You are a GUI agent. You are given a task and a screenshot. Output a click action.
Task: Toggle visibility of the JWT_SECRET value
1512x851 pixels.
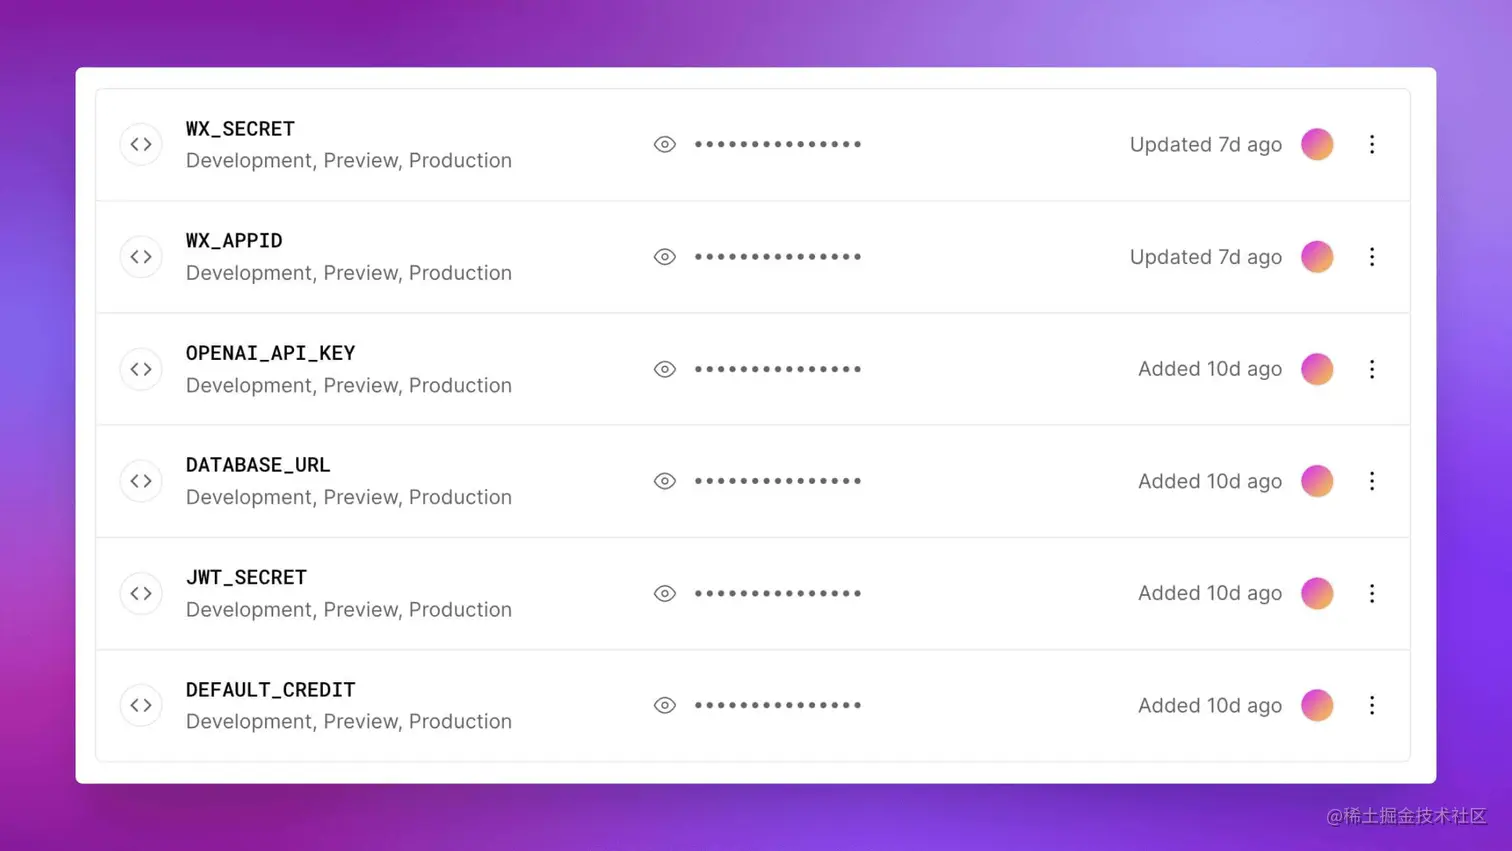pos(664,593)
